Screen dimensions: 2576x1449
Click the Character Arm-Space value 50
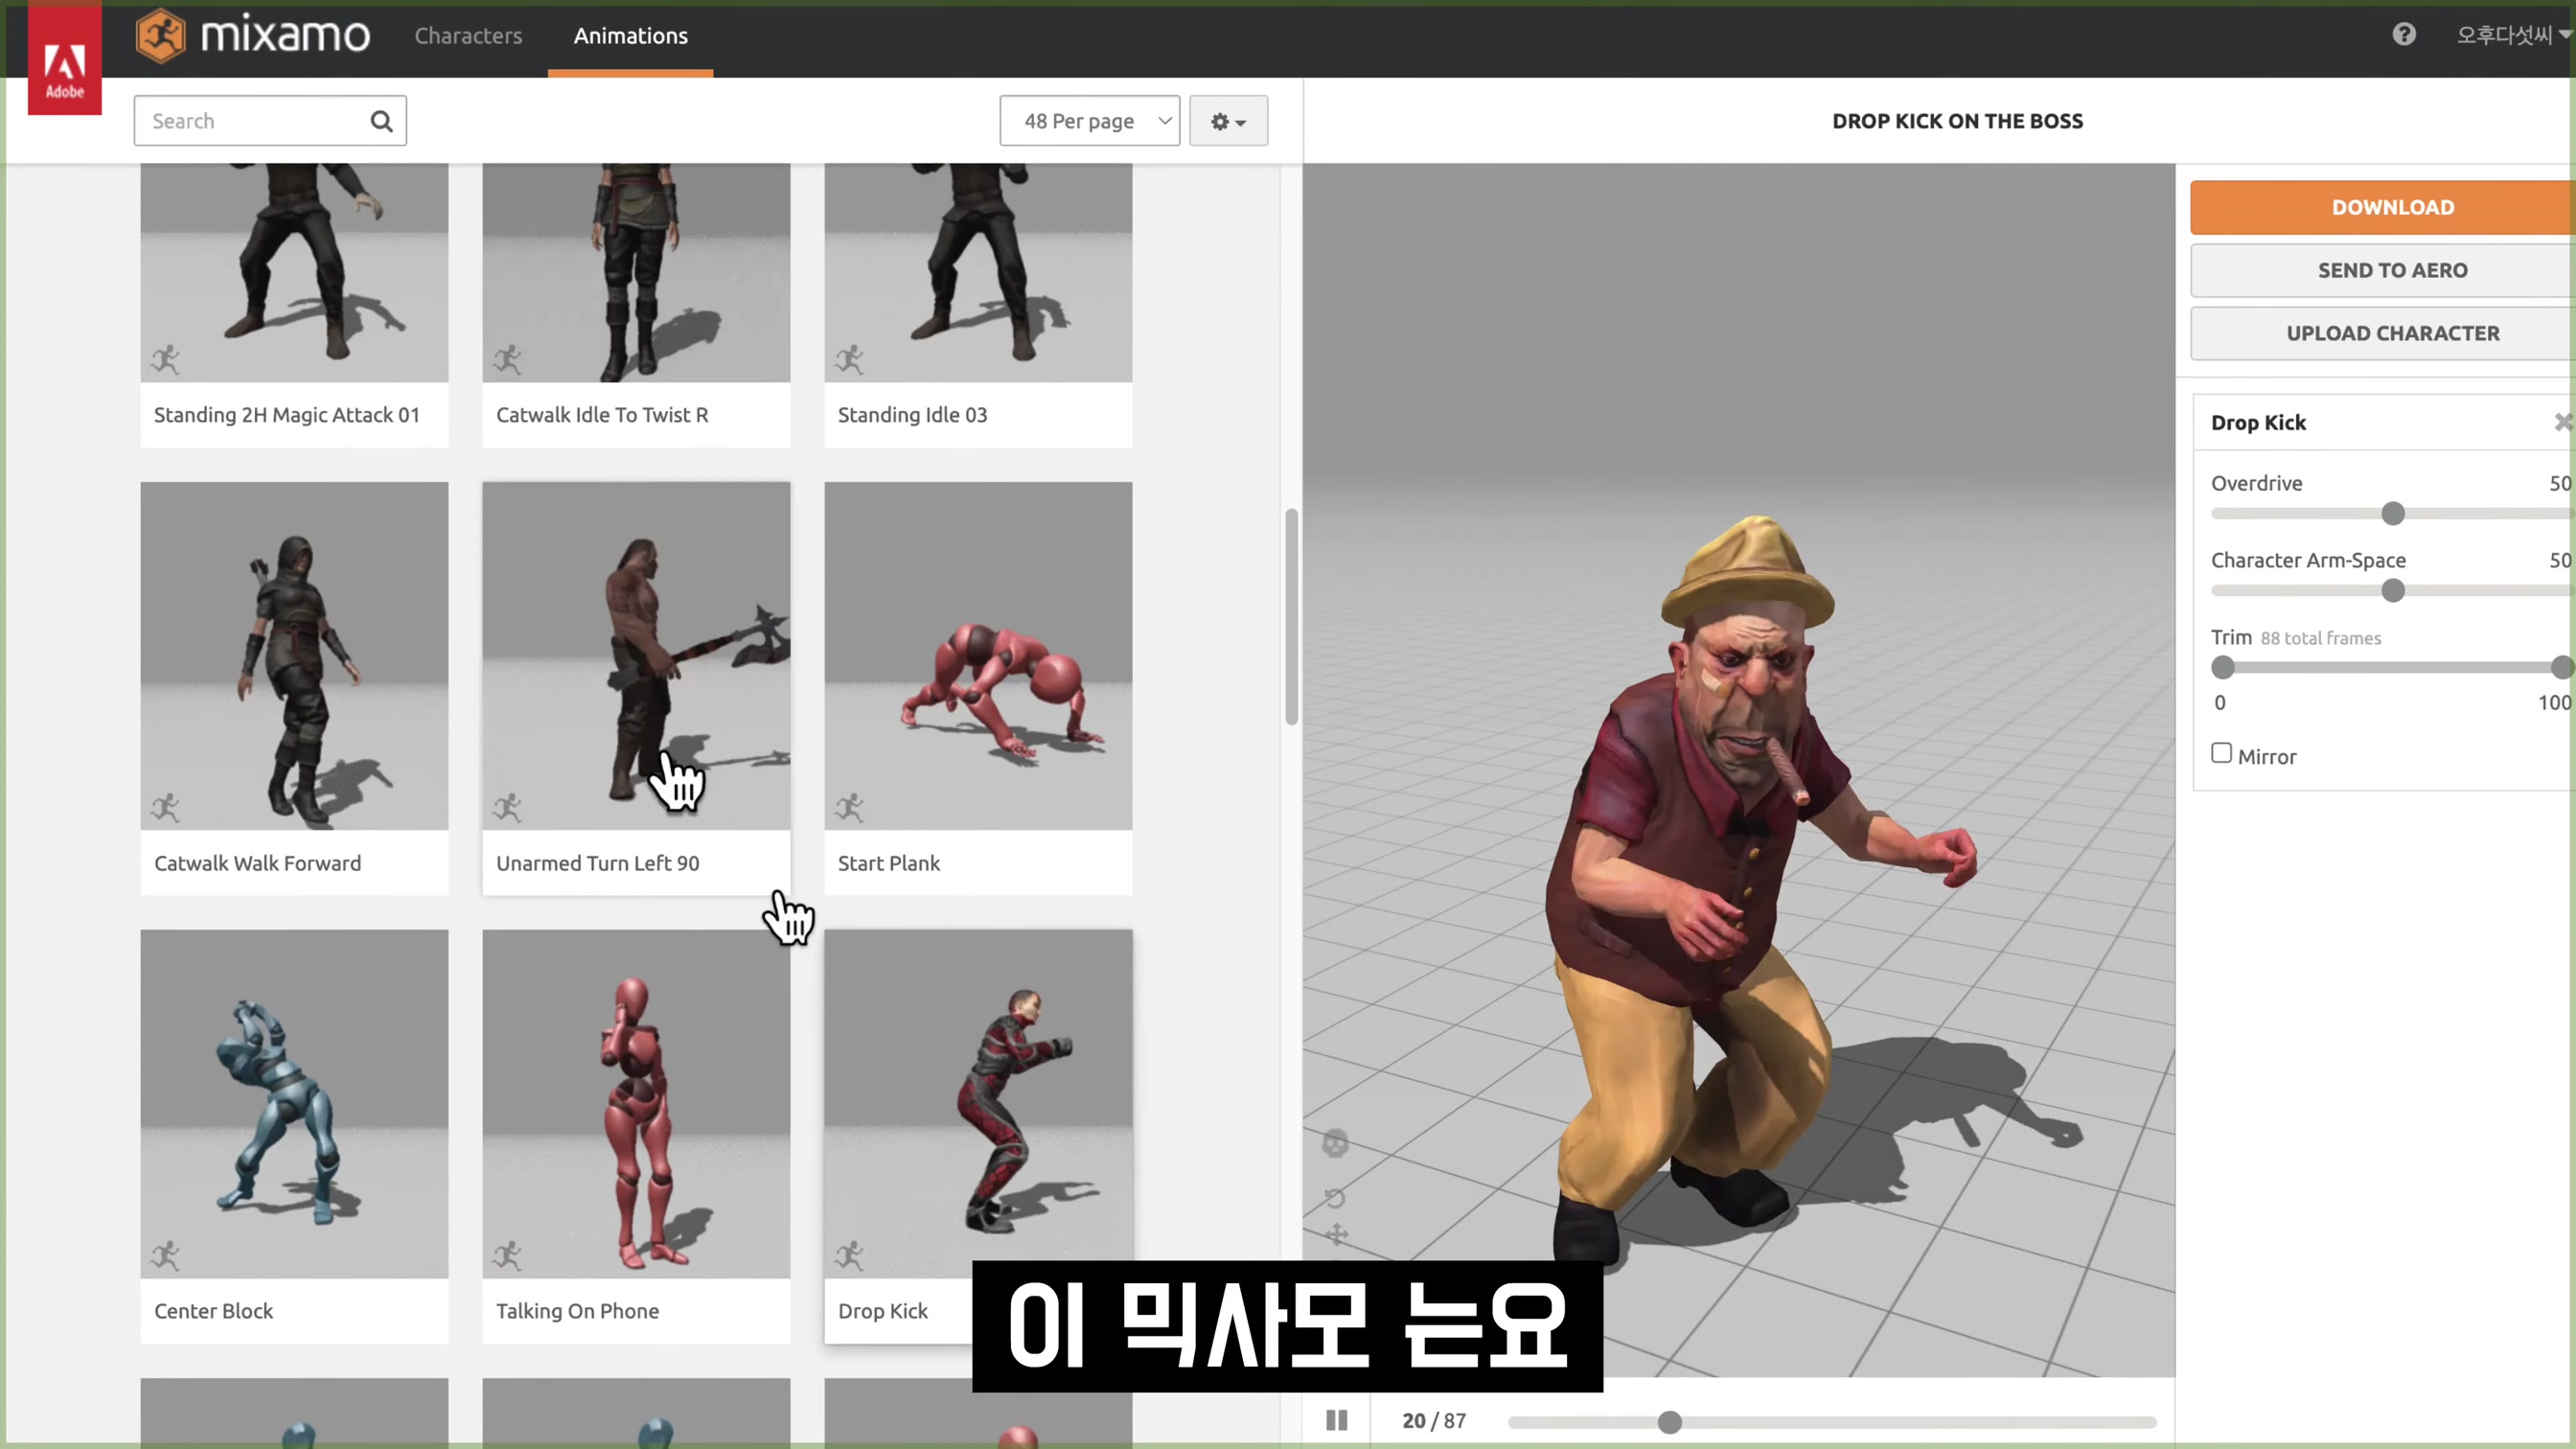coord(2560,560)
